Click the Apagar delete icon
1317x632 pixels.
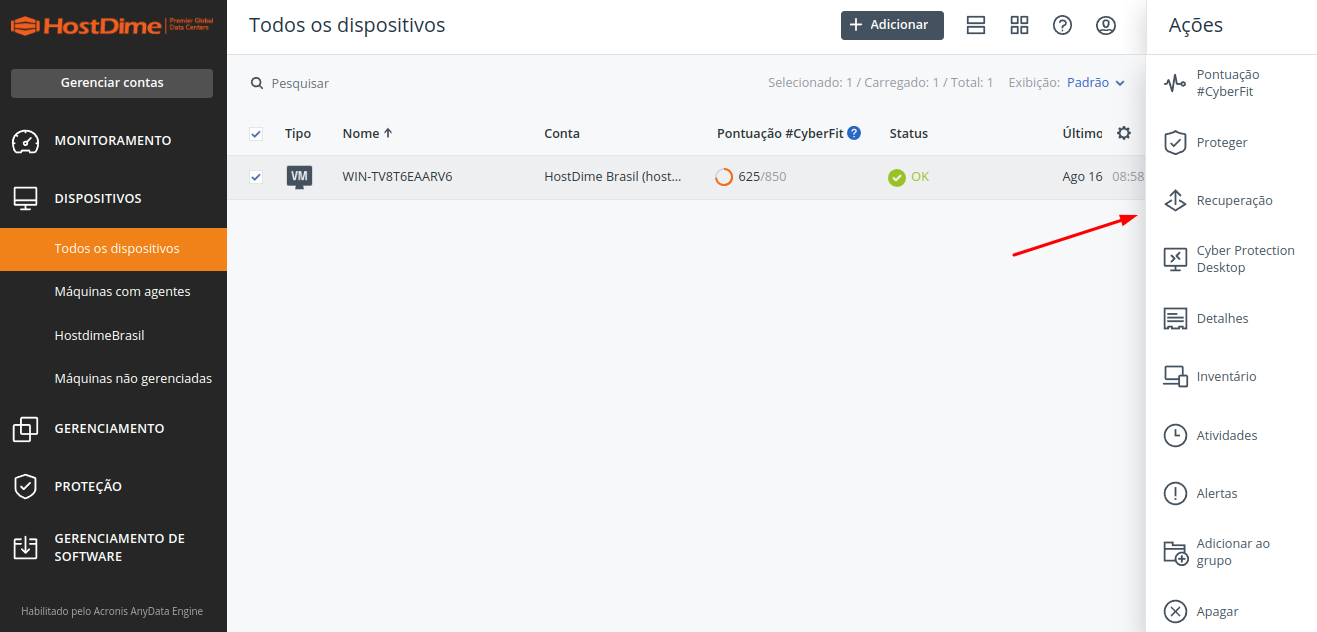(1175, 611)
